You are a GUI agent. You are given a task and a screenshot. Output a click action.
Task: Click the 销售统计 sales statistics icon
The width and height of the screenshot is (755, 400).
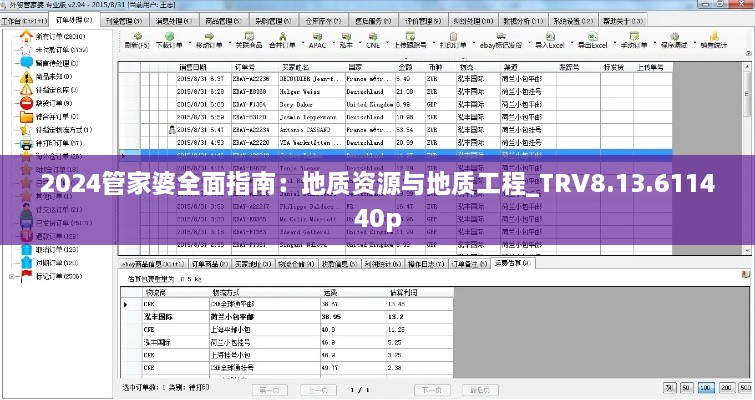point(714,36)
